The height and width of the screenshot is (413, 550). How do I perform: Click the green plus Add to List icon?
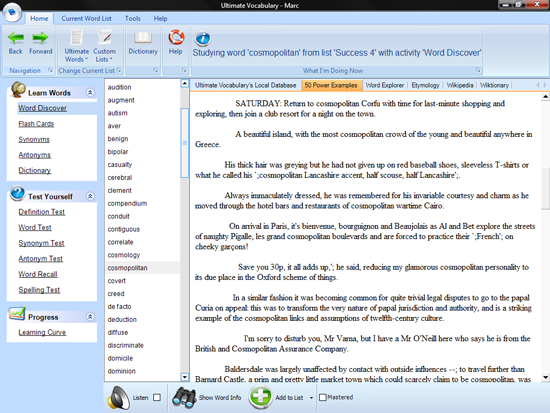point(261,397)
